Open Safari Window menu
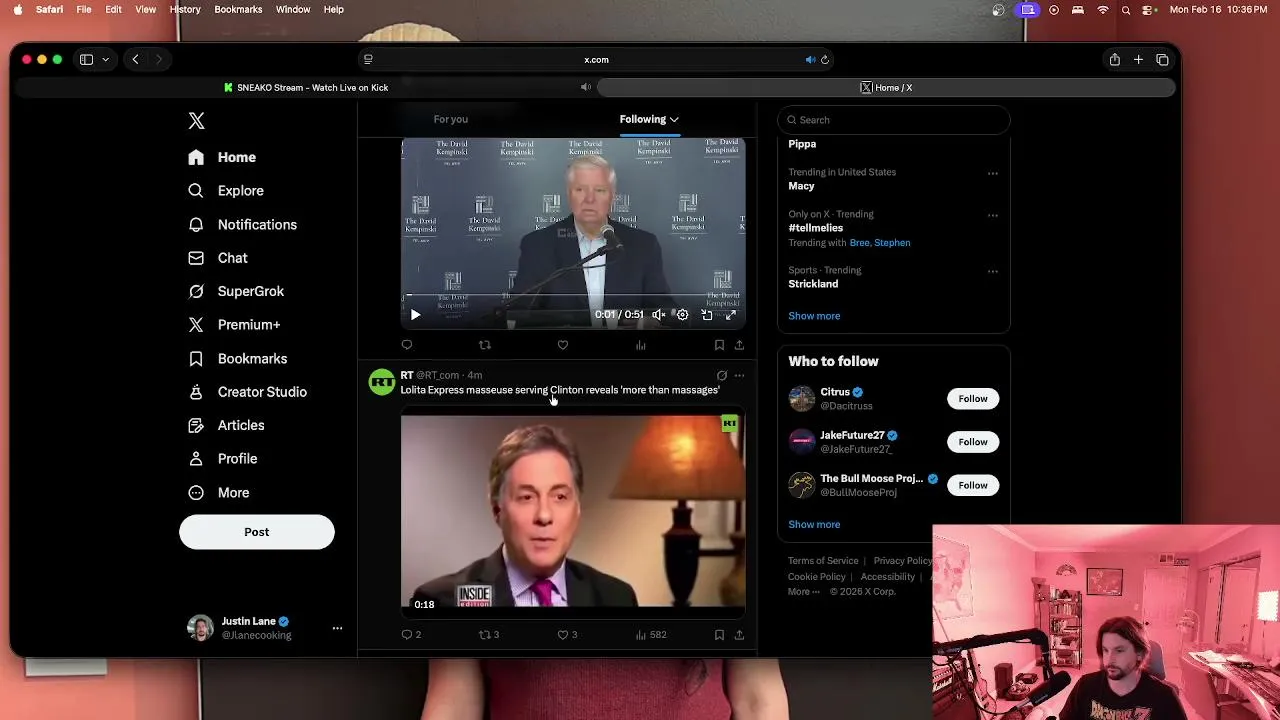 coord(293,10)
